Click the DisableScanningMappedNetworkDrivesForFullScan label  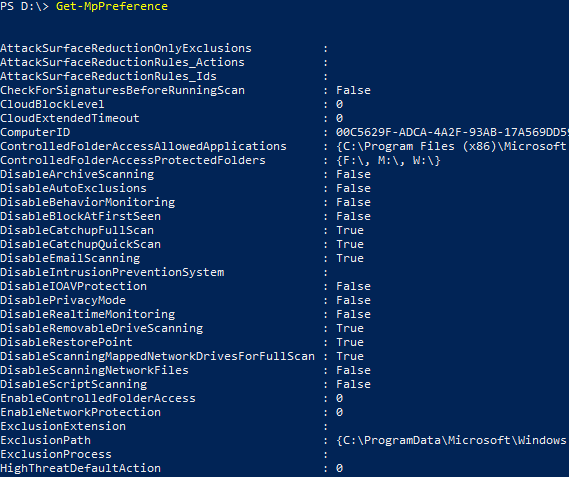157,356
